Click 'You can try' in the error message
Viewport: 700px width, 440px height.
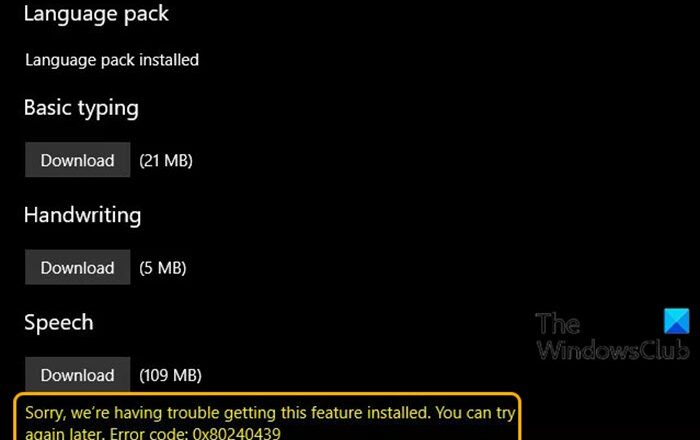point(475,413)
